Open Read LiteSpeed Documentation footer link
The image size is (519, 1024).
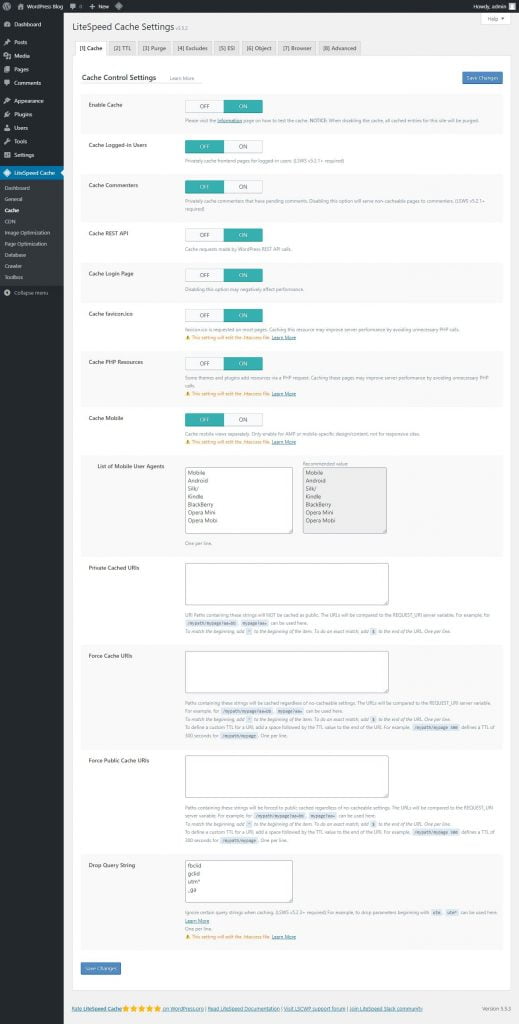tap(244, 1008)
